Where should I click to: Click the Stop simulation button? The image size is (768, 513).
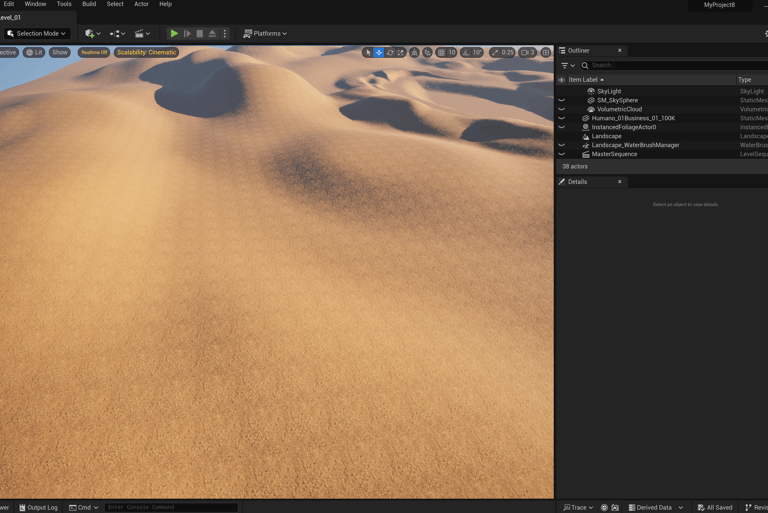[199, 34]
